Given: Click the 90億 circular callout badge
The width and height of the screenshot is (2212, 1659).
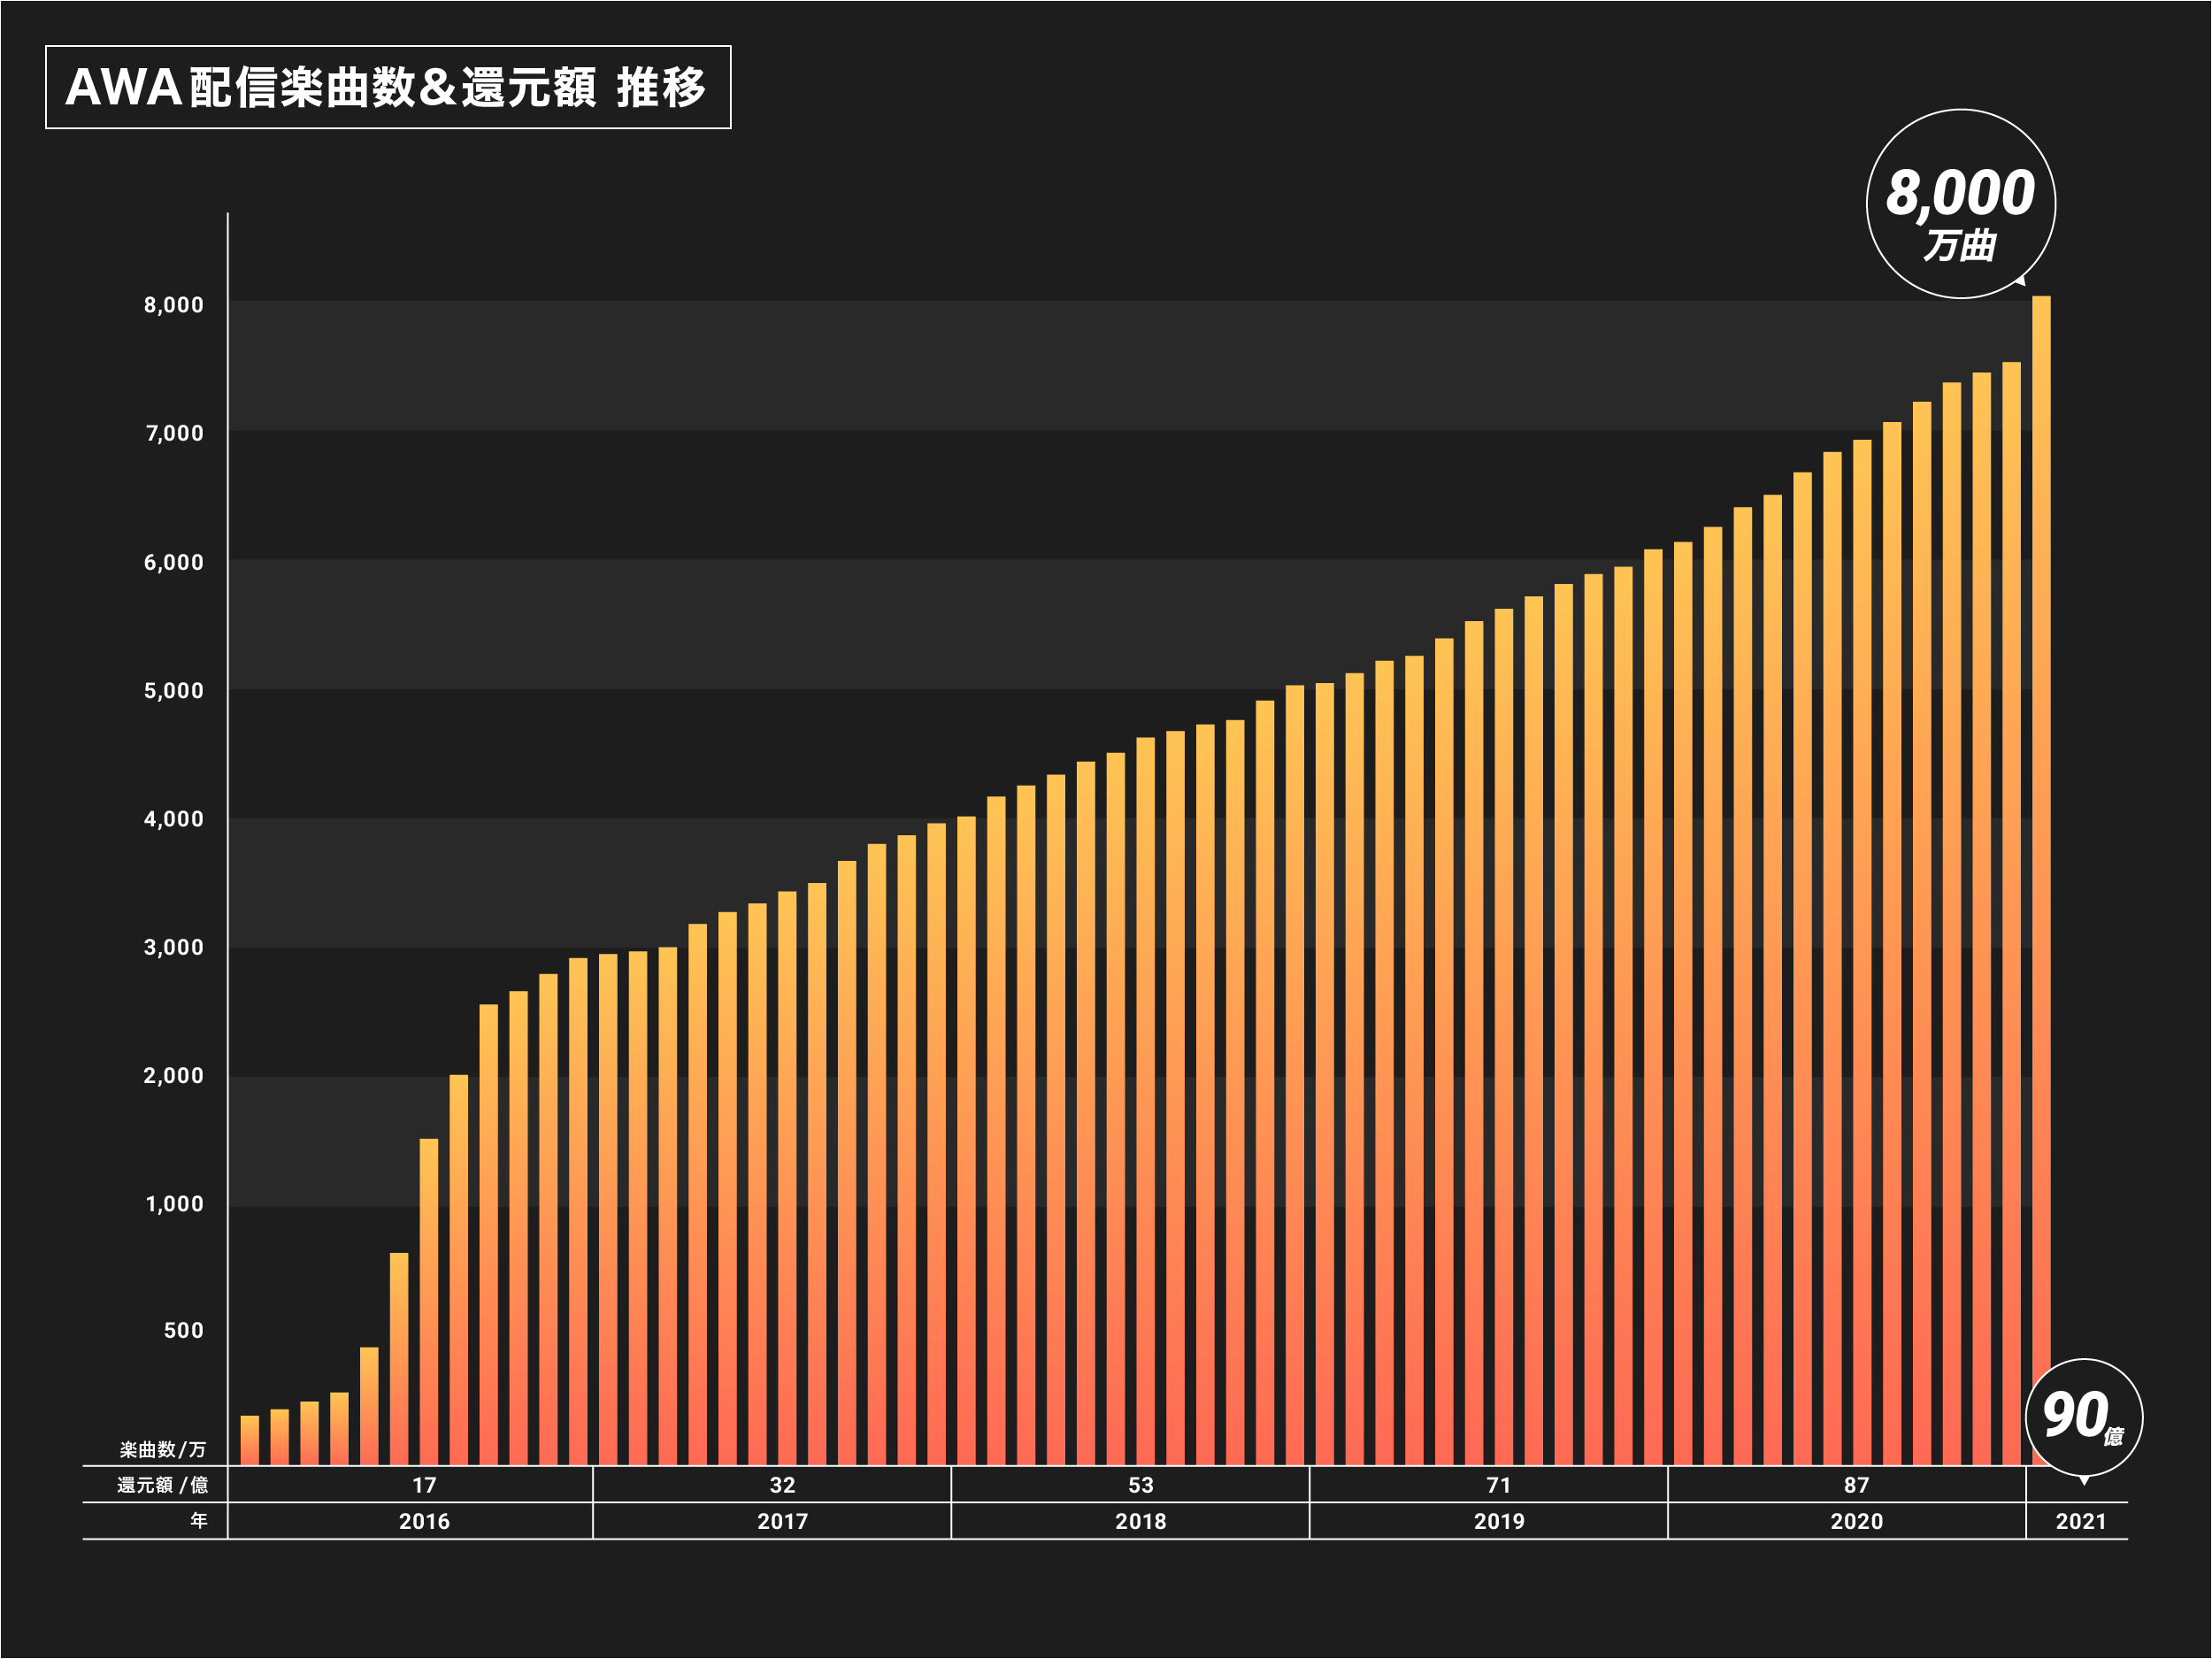Looking at the screenshot, I should [2083, 1417].
